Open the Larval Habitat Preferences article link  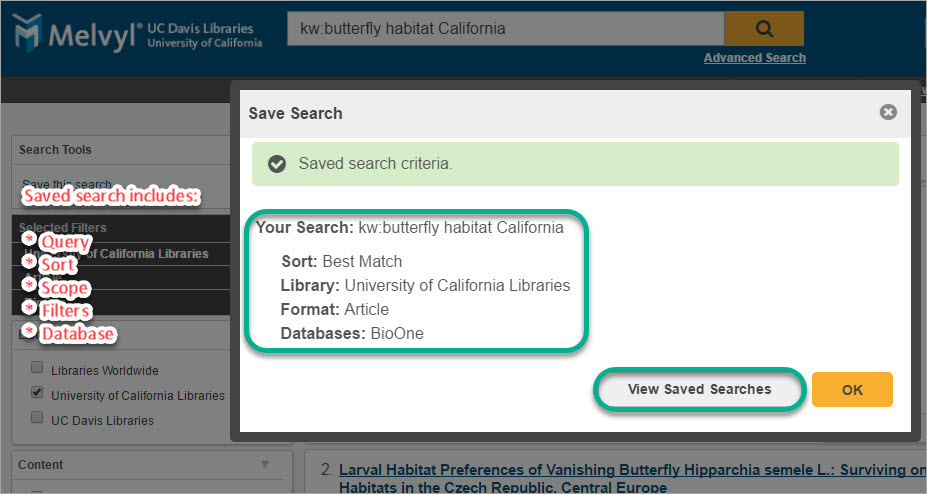pos(632,478)
